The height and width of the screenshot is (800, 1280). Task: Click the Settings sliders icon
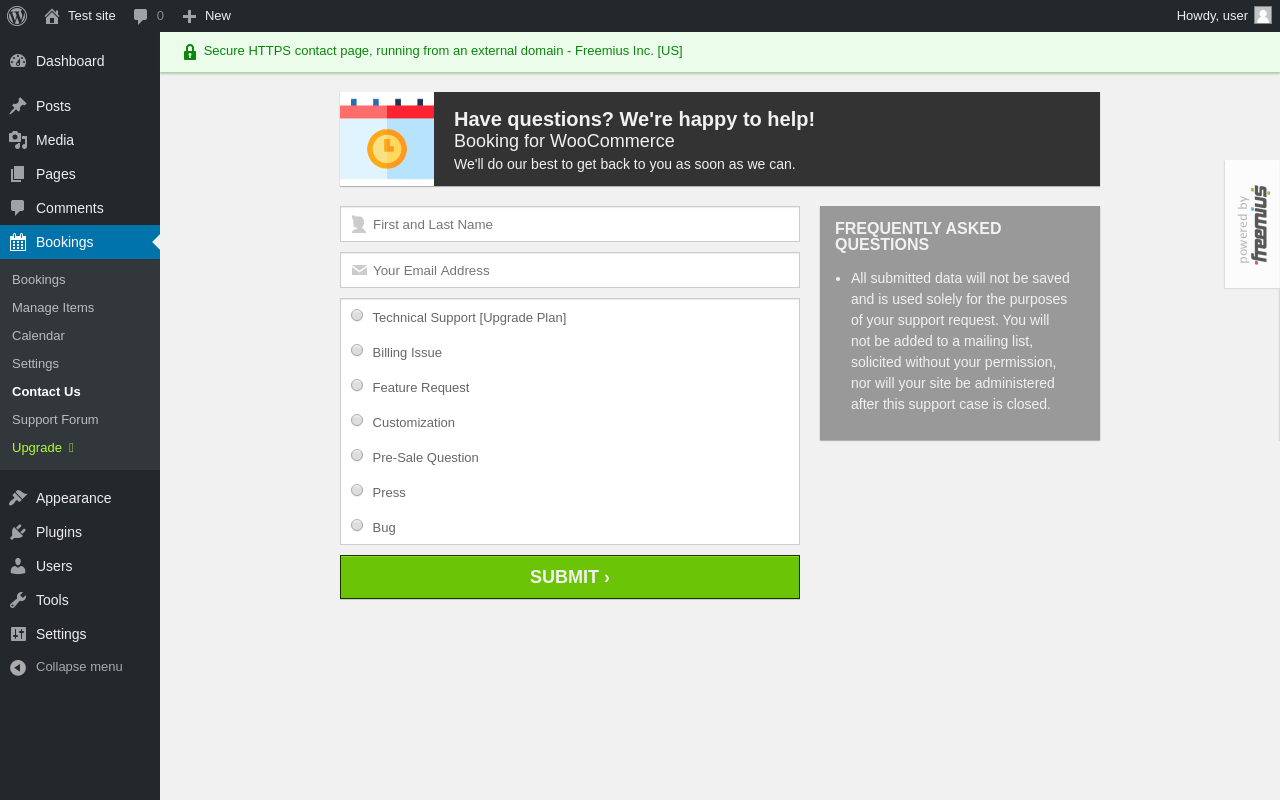[x=18, y=634]
